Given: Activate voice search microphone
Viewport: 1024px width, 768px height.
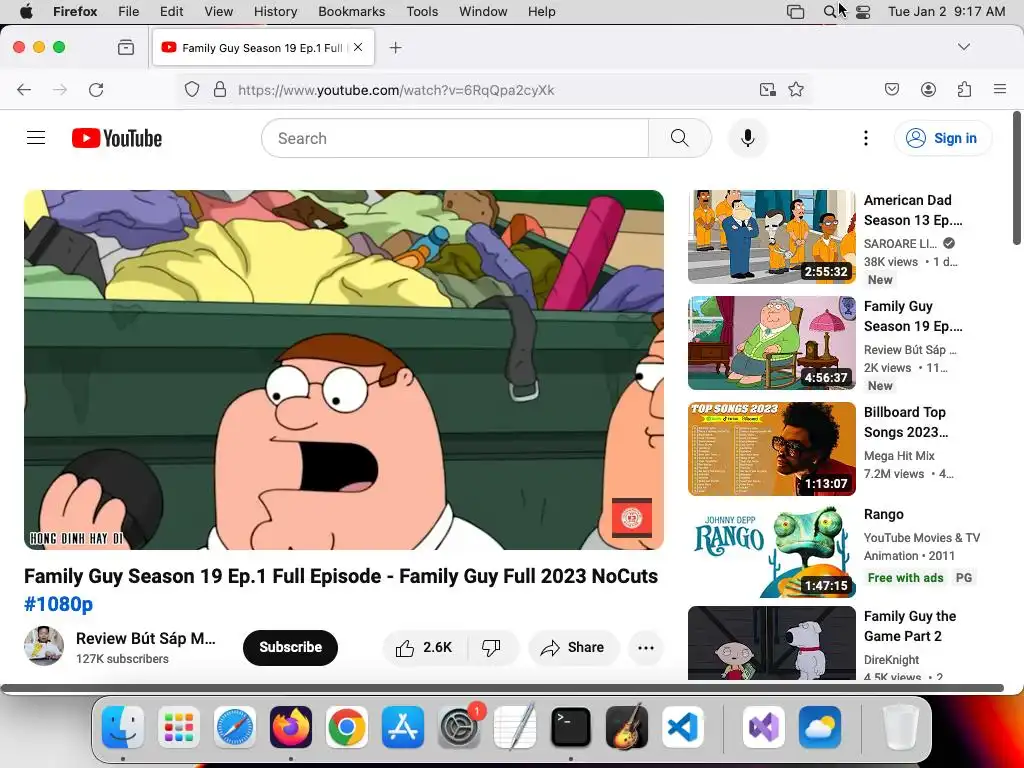Looking at the screenshot, I should [x=748, y=138].
